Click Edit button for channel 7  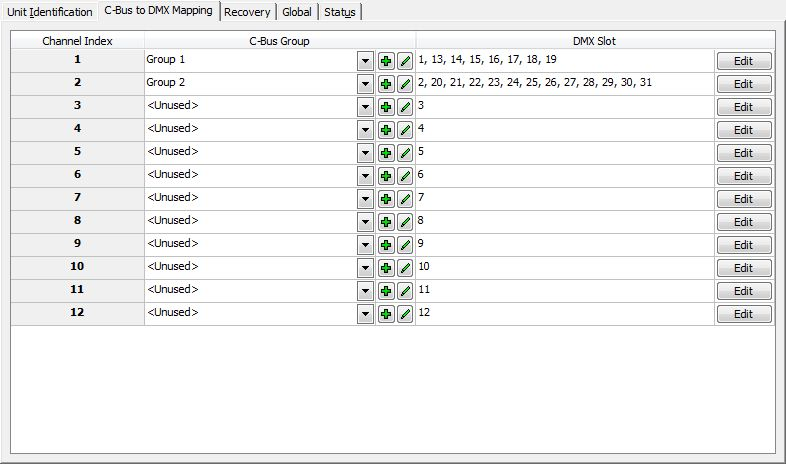[x=744, y=199]
